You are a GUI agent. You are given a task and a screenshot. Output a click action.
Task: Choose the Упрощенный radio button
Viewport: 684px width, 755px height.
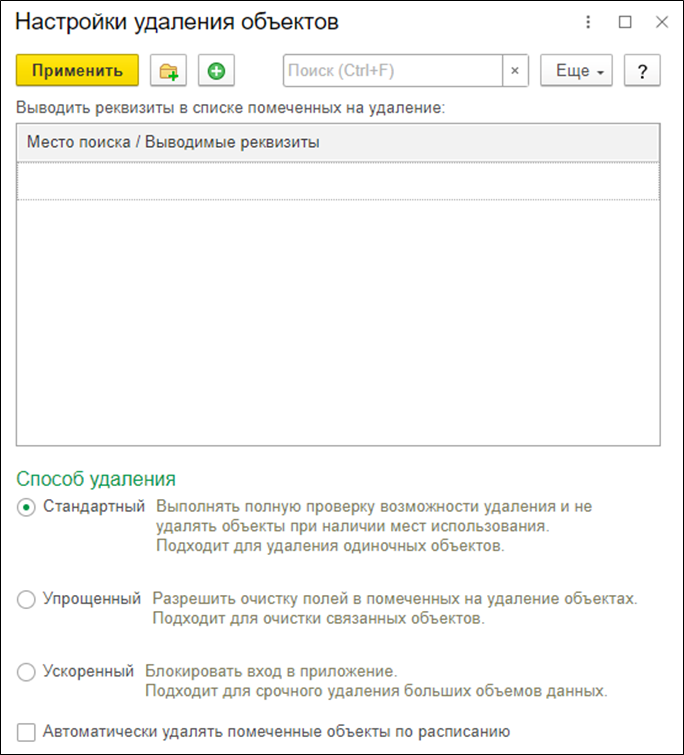pos(27,599)
